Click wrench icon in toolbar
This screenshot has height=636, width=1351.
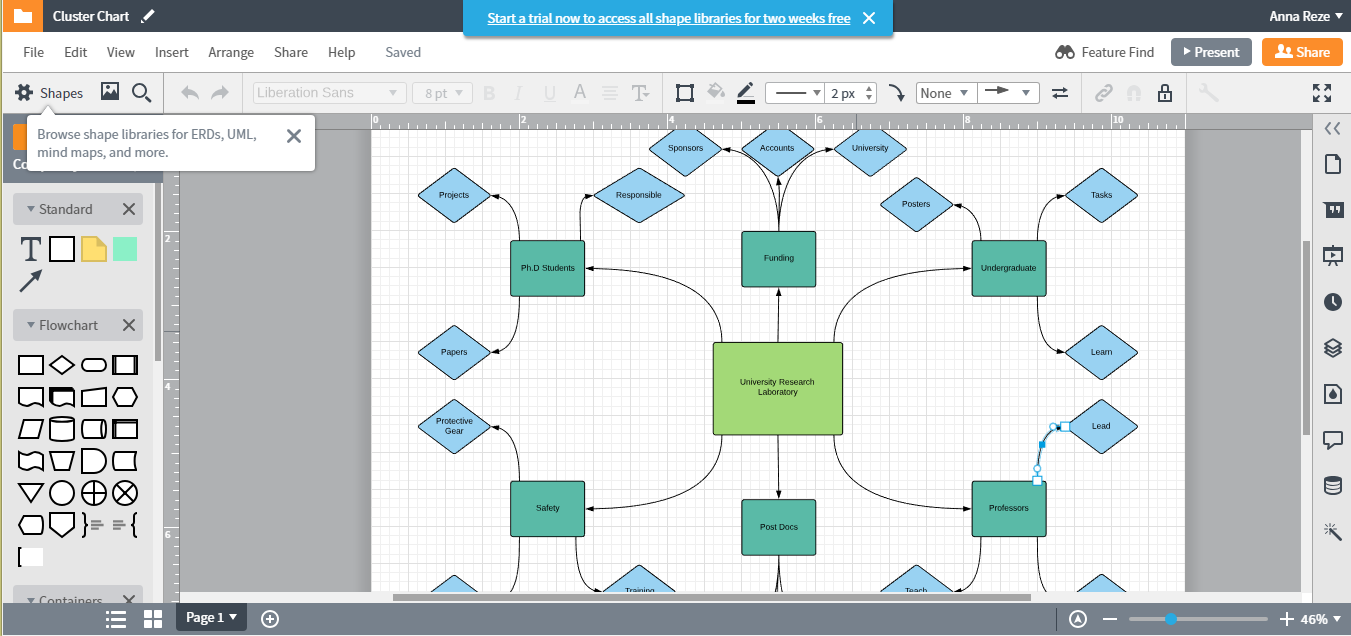click(1208, 93)
